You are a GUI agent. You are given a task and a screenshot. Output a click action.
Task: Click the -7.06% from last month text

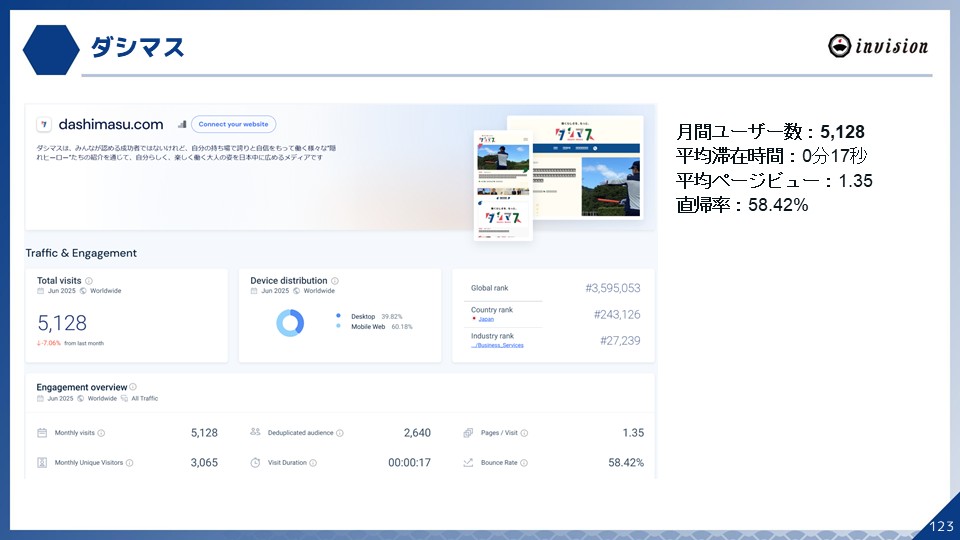tap(70, 343)
